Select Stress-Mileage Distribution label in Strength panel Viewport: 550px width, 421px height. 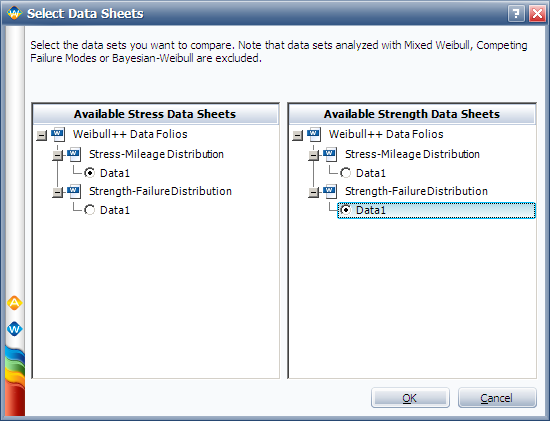pyautogui.click(x=412, y=154)
